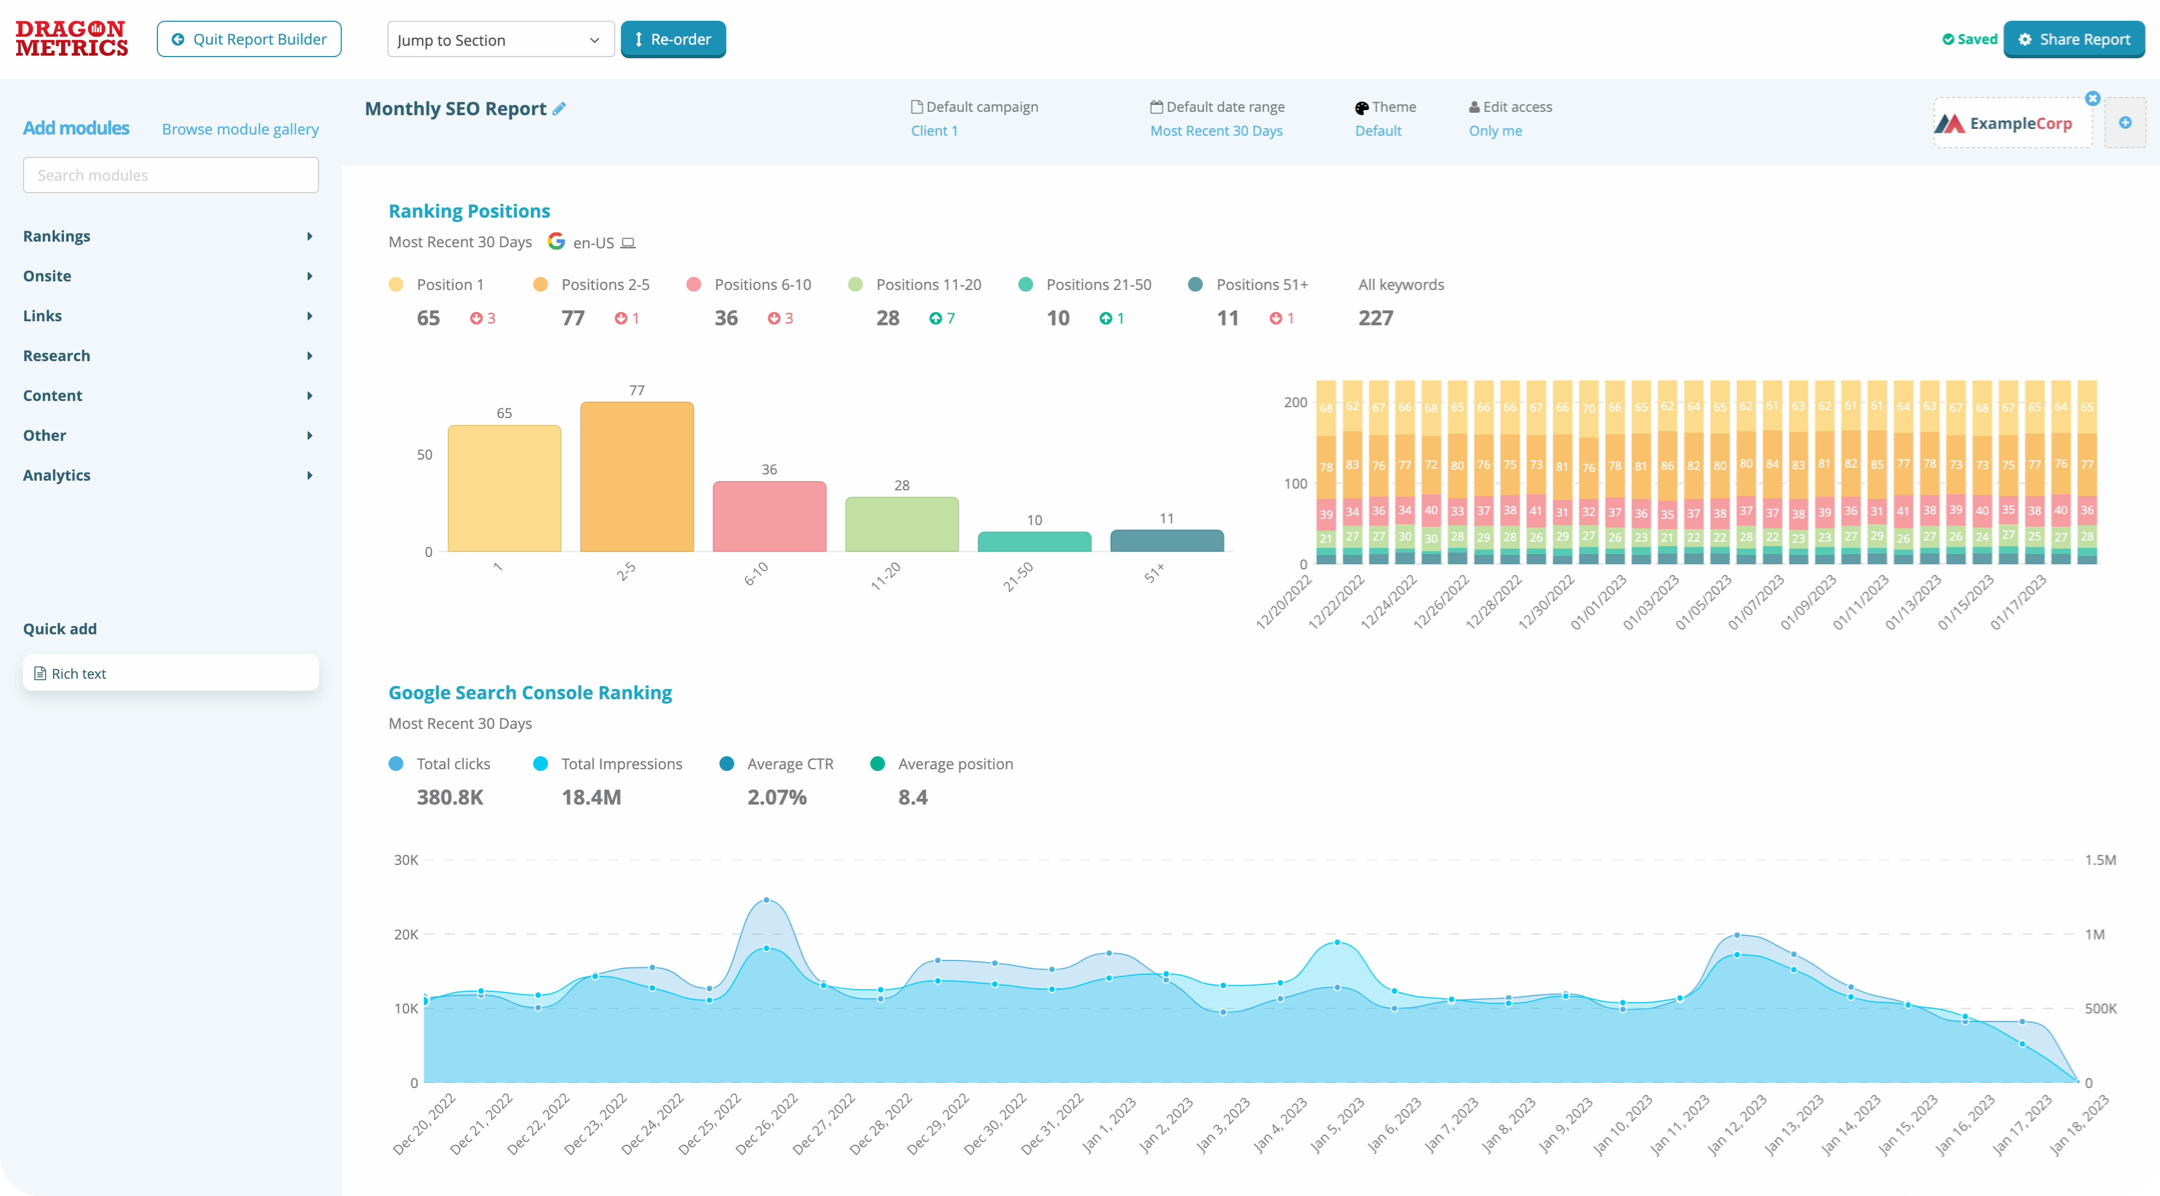
Task: Click the Dragon Metrics logo
Action: [x=72, y=39]
